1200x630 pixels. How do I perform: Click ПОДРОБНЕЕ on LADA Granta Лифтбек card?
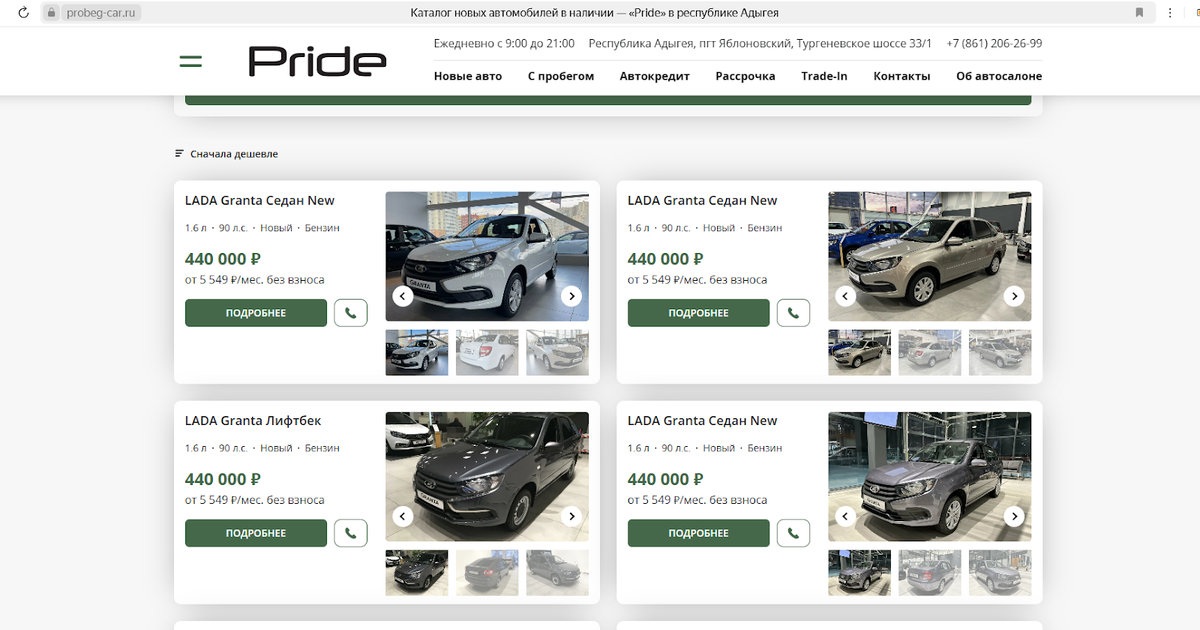[256, 533]
